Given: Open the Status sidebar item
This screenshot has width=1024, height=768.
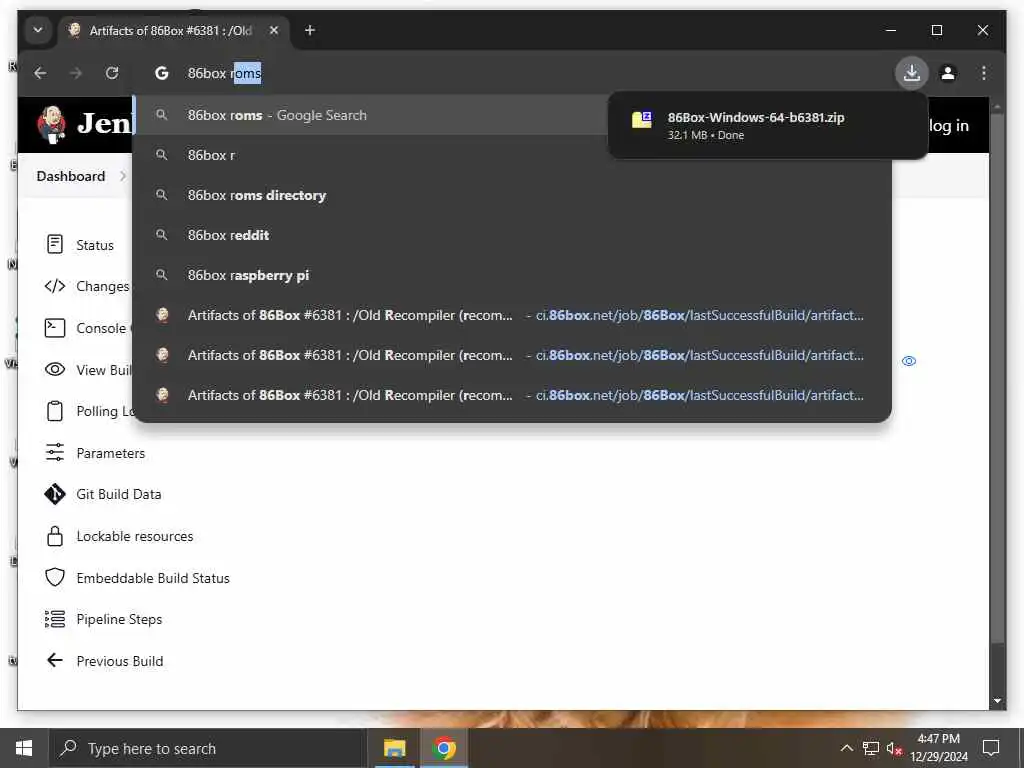Looking at the screenshot, I should [x=95, y=245].
